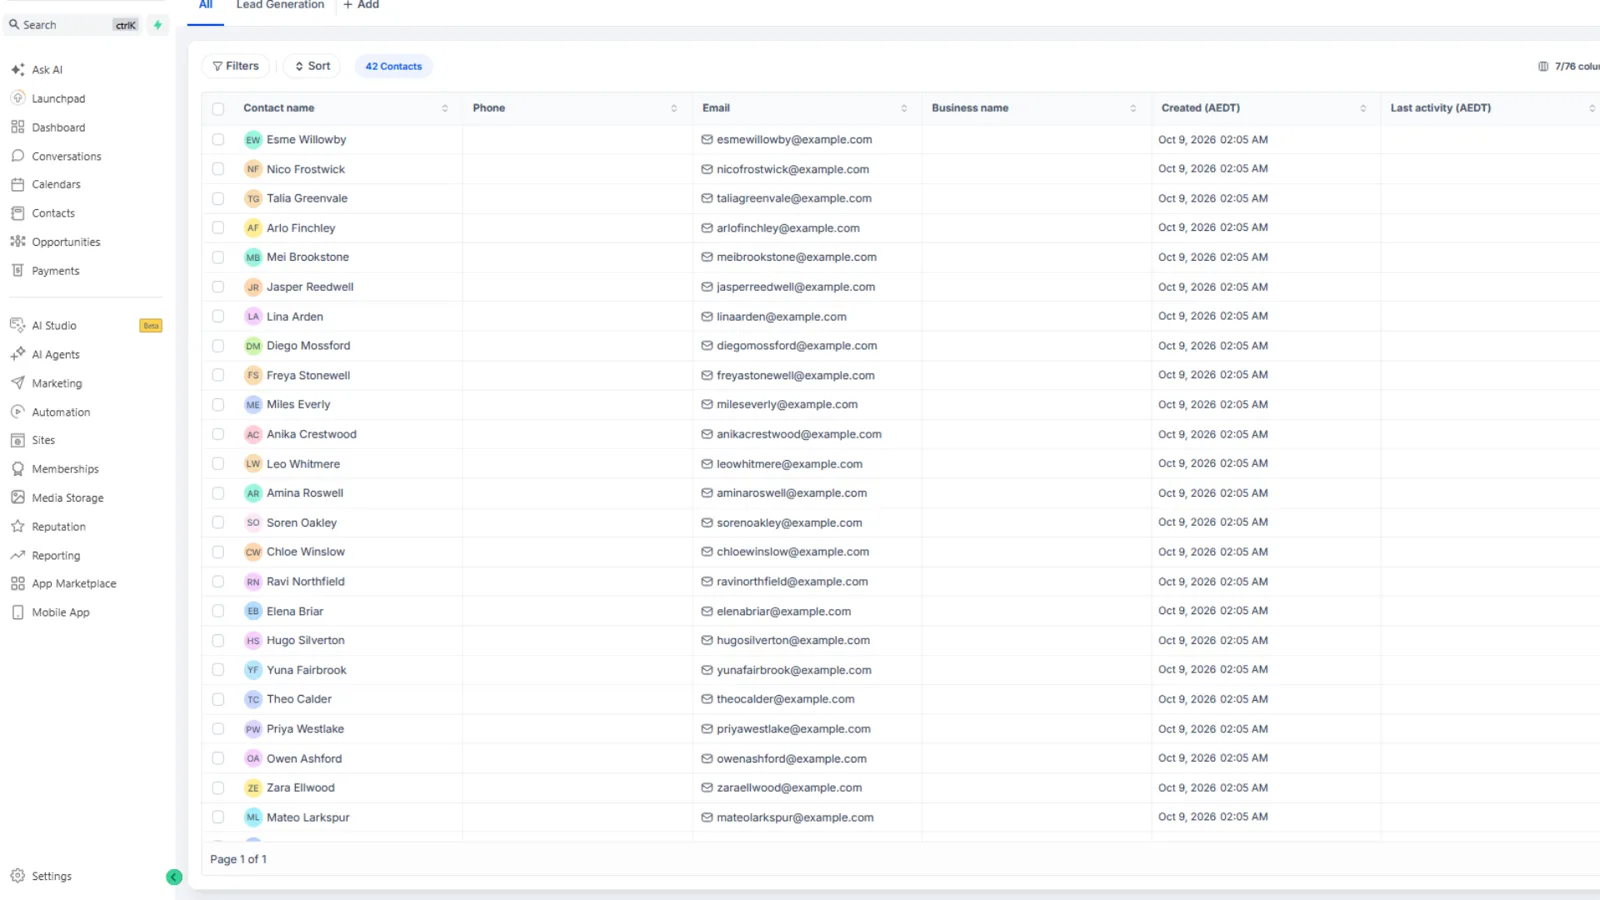The image size is (1600, 900).
Task: Open Business name column sort arrows
Action: point(1133,108)
